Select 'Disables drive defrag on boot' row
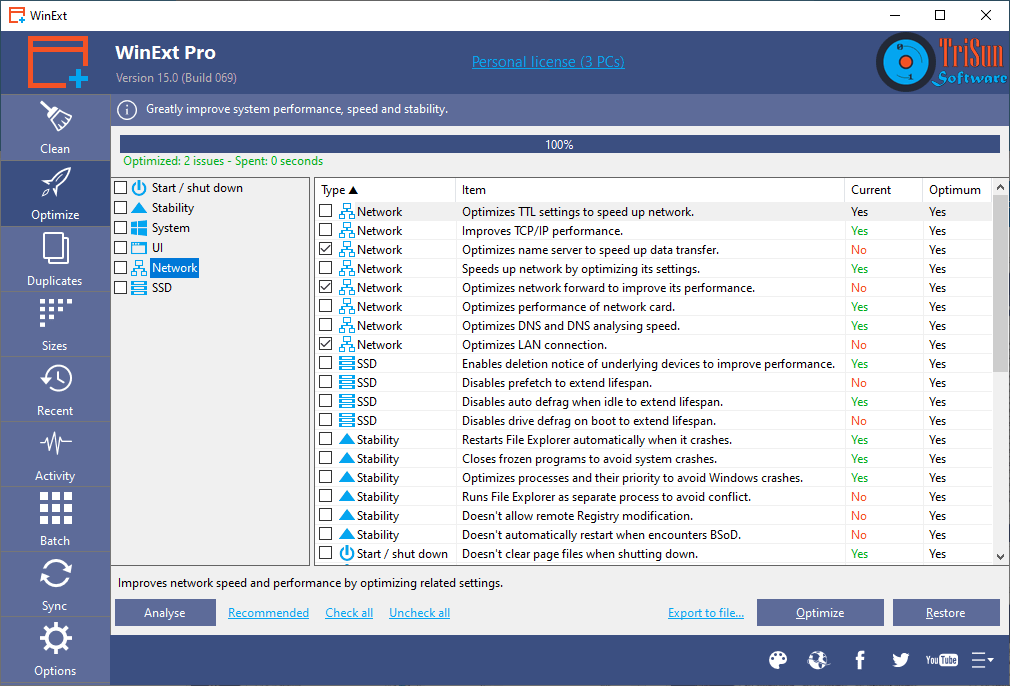The image size is (1010, 686). pyautogui.click(x=653, y=420)
